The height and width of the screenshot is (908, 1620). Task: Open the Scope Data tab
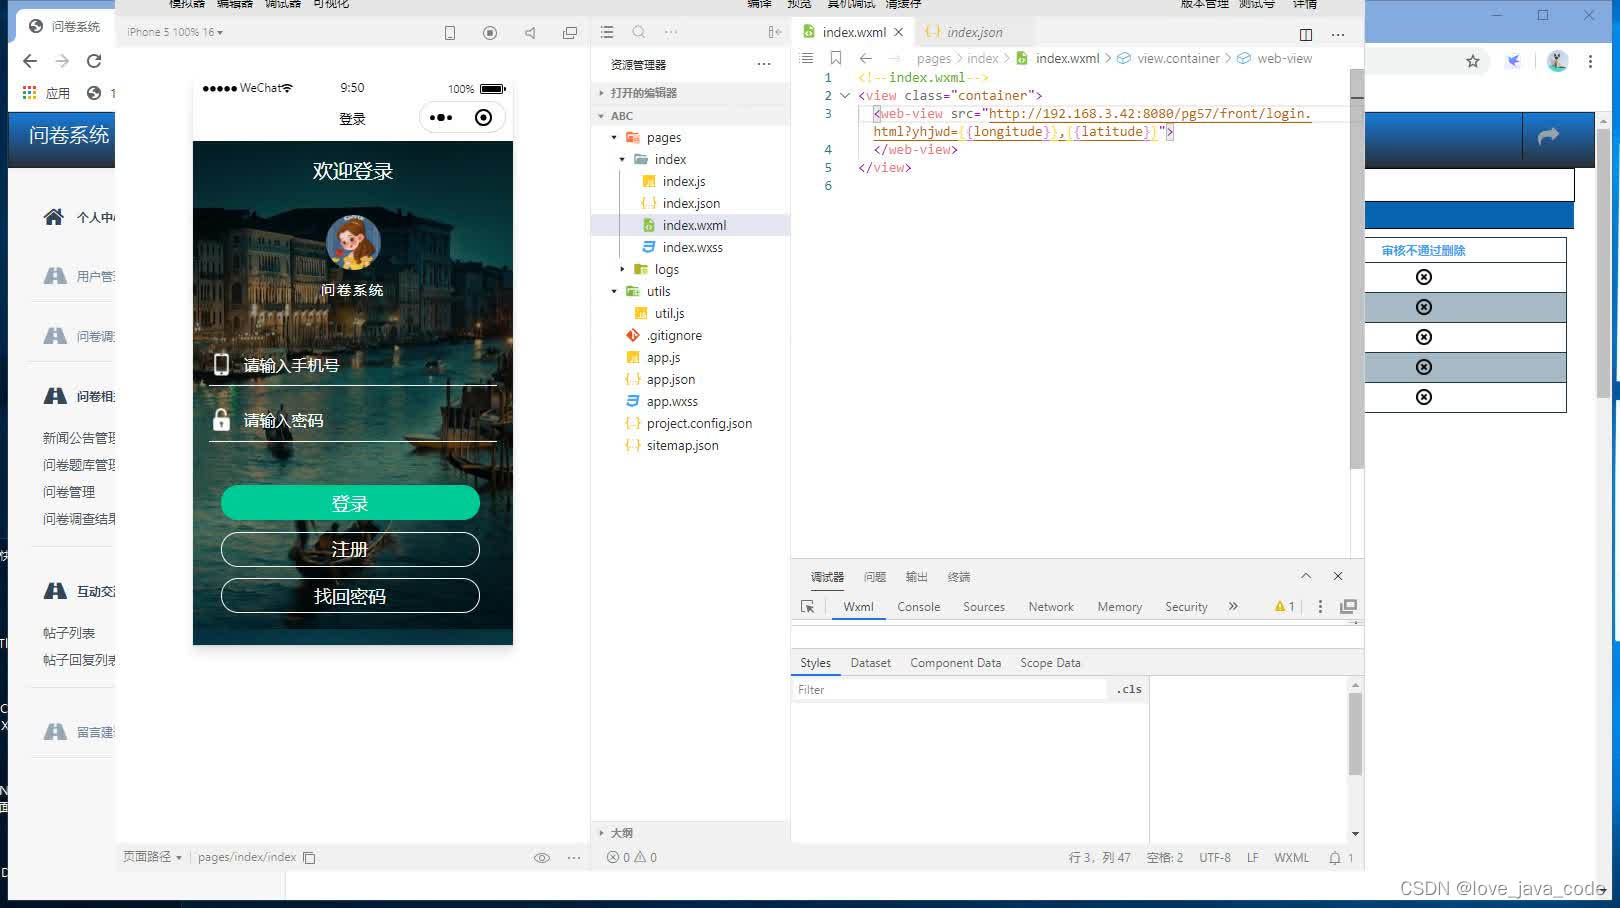(x=1050, y=663)
